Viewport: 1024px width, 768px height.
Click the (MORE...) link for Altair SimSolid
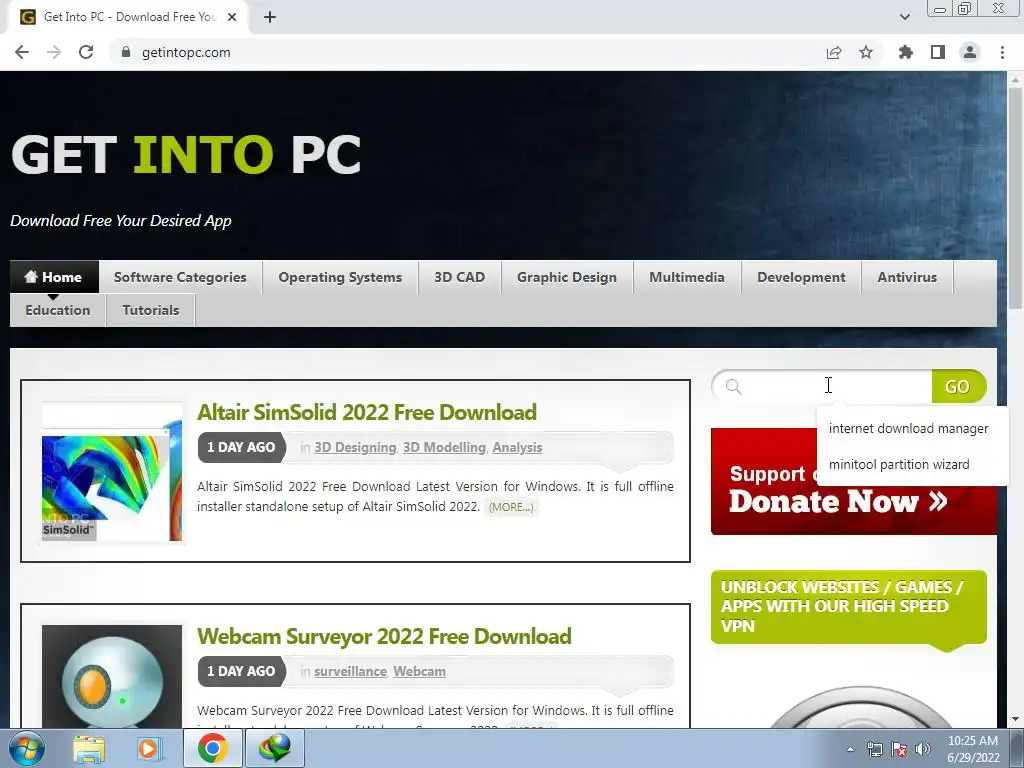511,507
